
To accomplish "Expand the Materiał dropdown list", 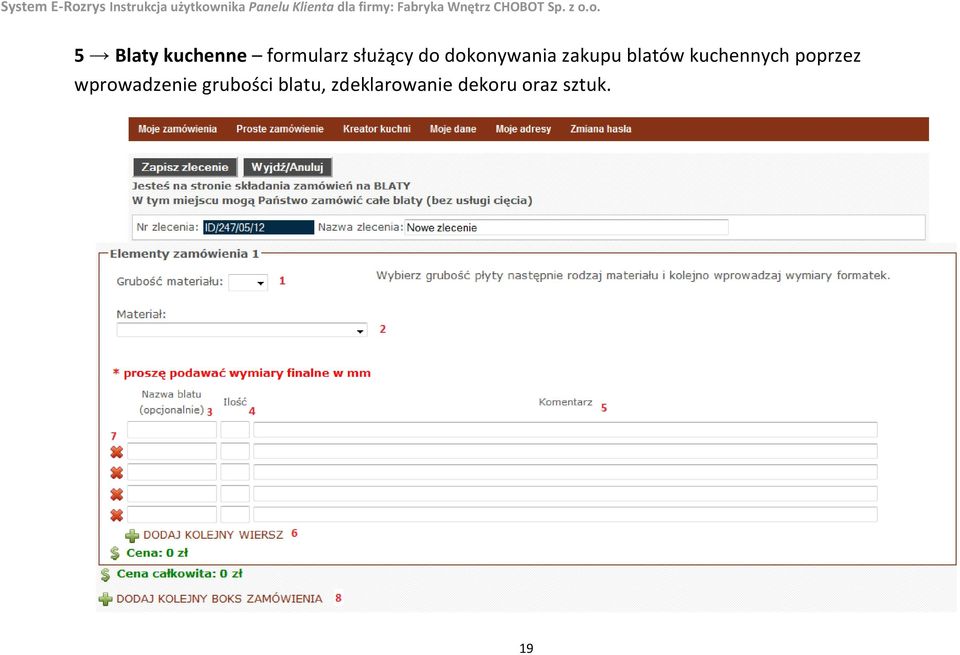I will pyautogui.click(x=242, y=330).
